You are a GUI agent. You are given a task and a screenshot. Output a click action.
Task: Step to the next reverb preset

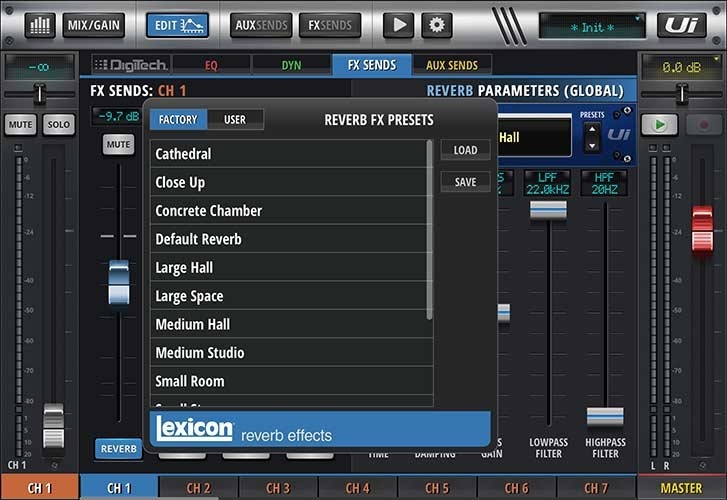coord(592,146)
